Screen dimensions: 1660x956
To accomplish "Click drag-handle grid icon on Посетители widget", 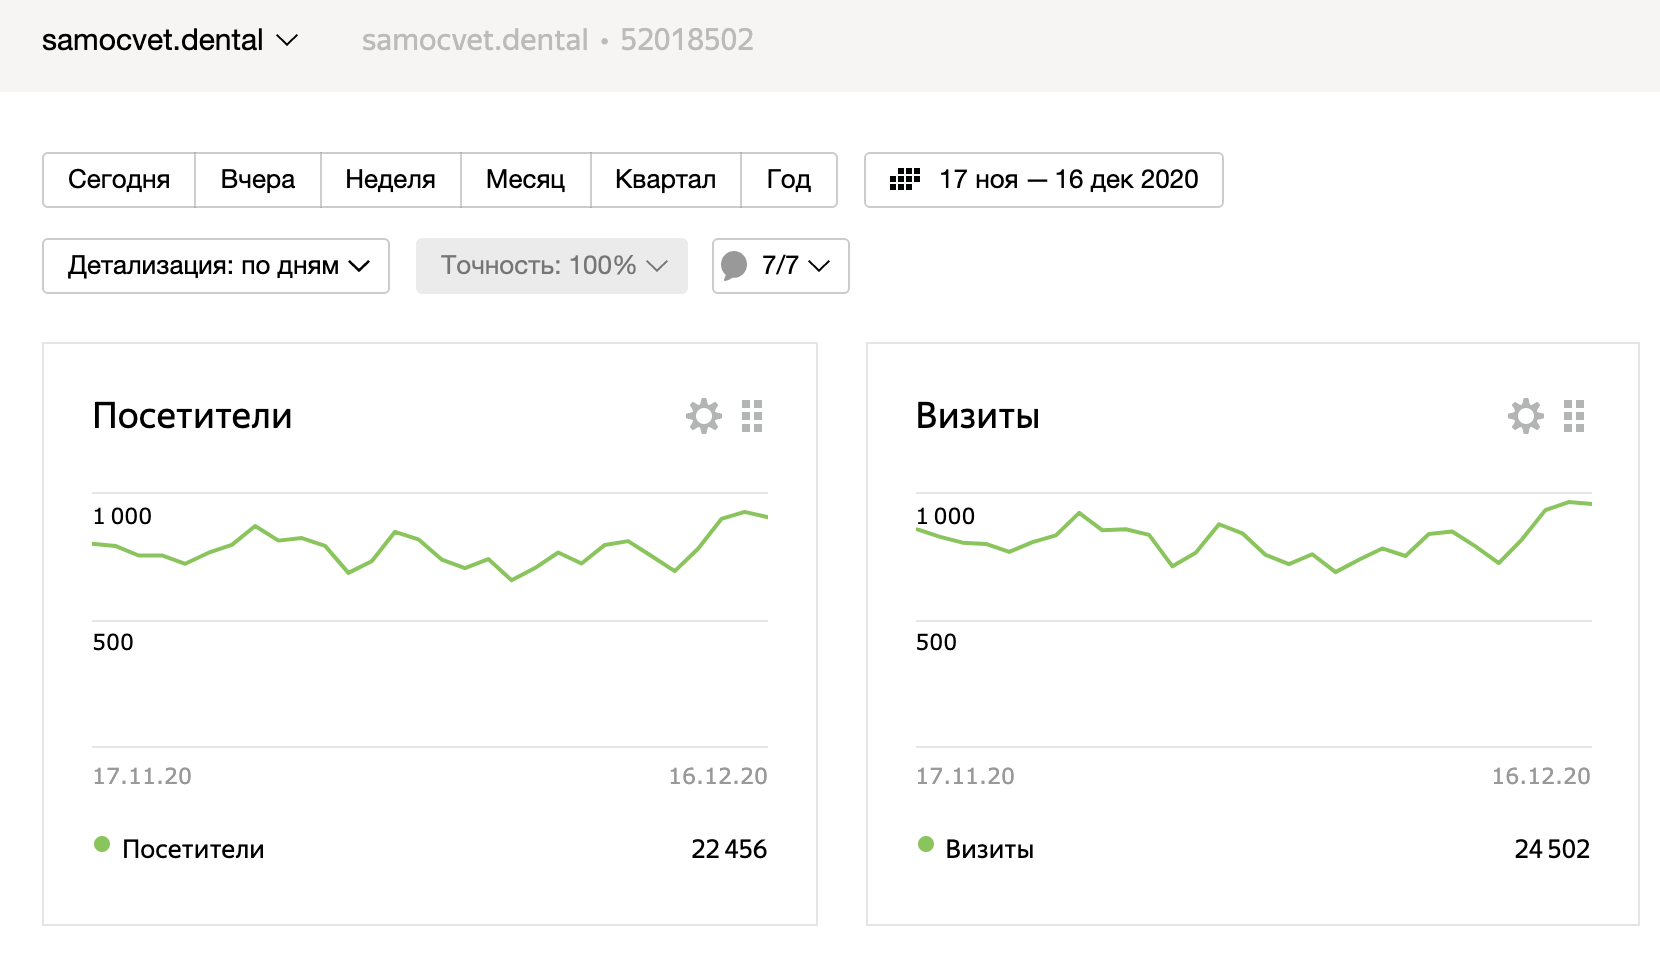I will click(752, 416).
